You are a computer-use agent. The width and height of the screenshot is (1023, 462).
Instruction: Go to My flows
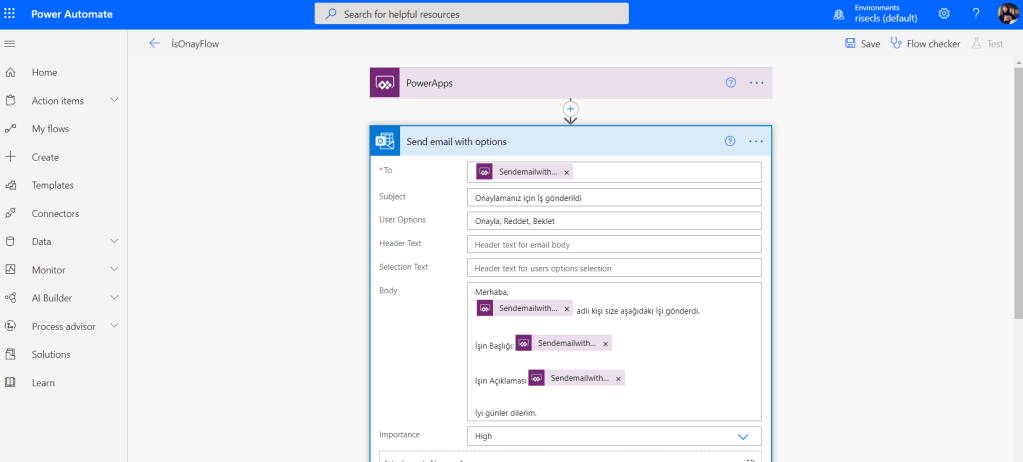50,129
